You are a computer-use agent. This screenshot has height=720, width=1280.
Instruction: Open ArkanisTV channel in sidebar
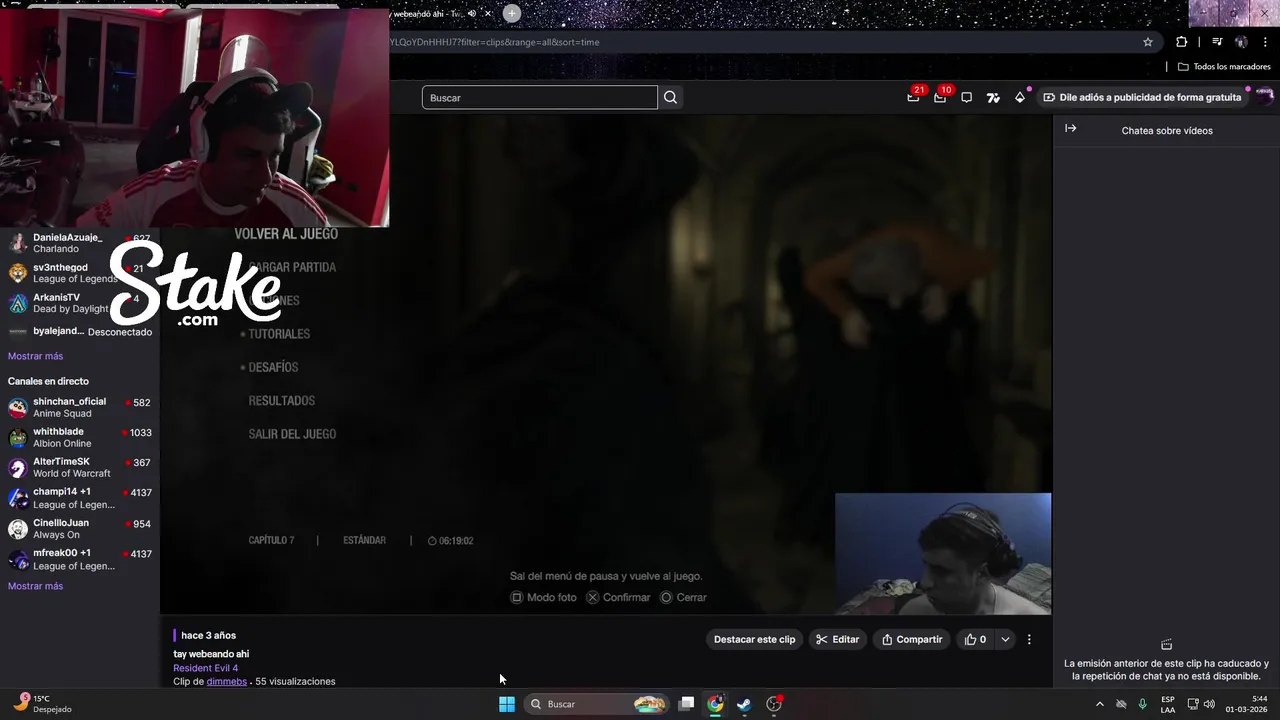pos(80,303)
